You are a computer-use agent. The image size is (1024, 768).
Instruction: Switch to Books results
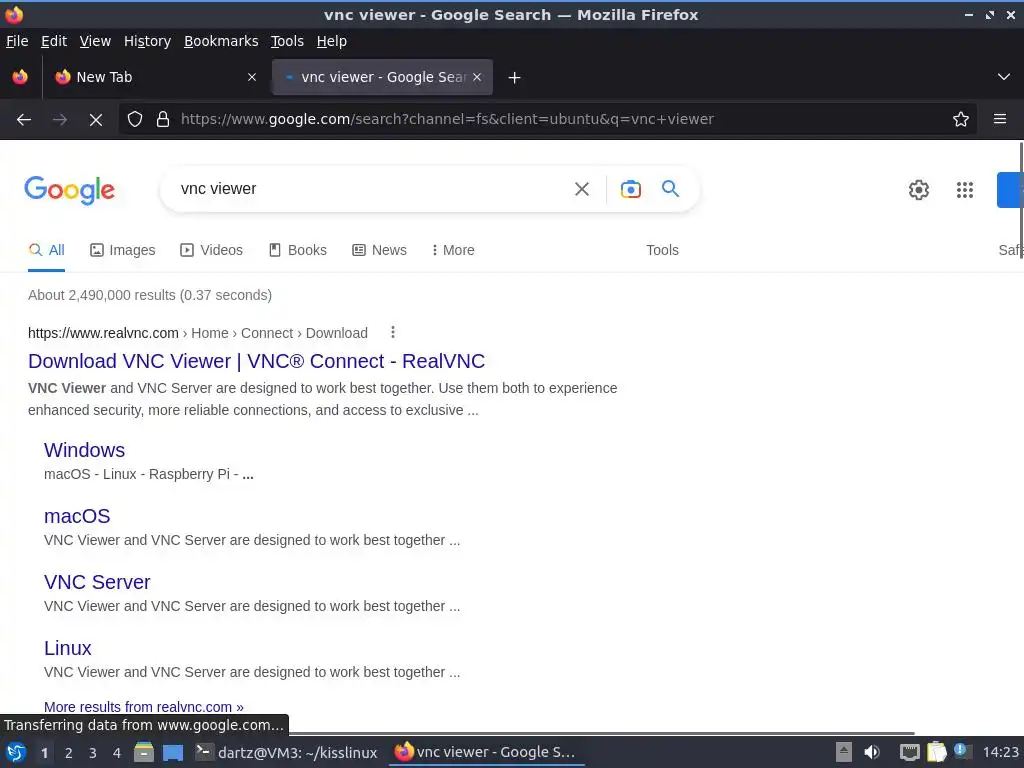coord(298,250)
